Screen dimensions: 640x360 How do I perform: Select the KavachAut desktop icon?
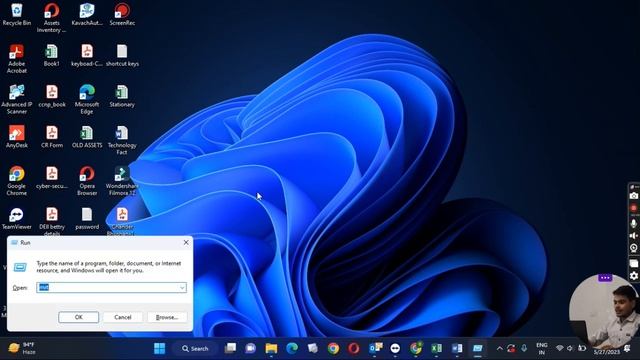coord(87,15)
